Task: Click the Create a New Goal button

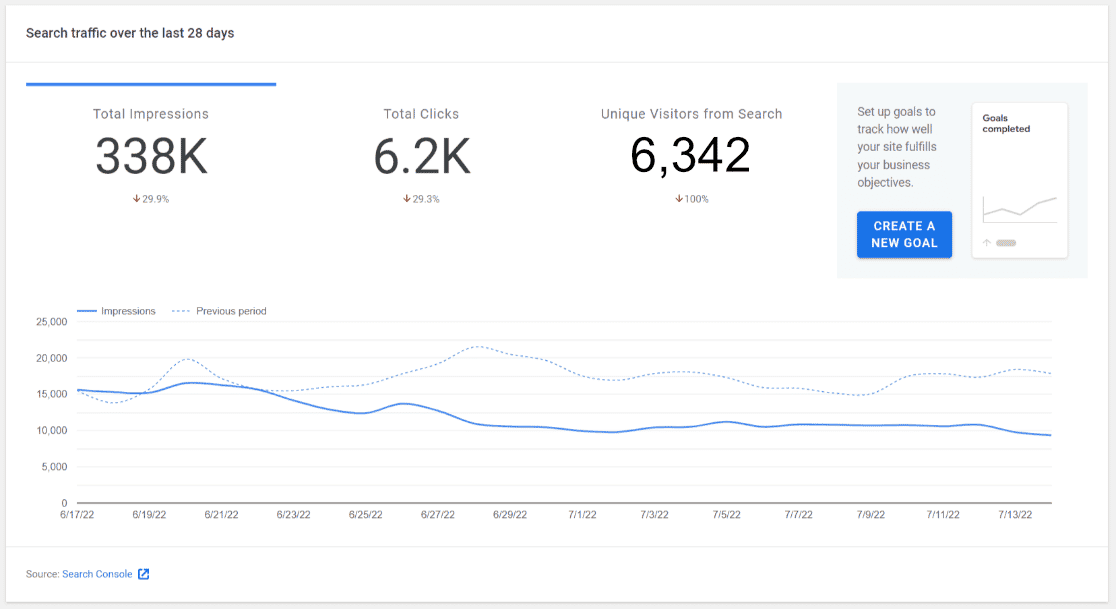Action: click(904, 234)
